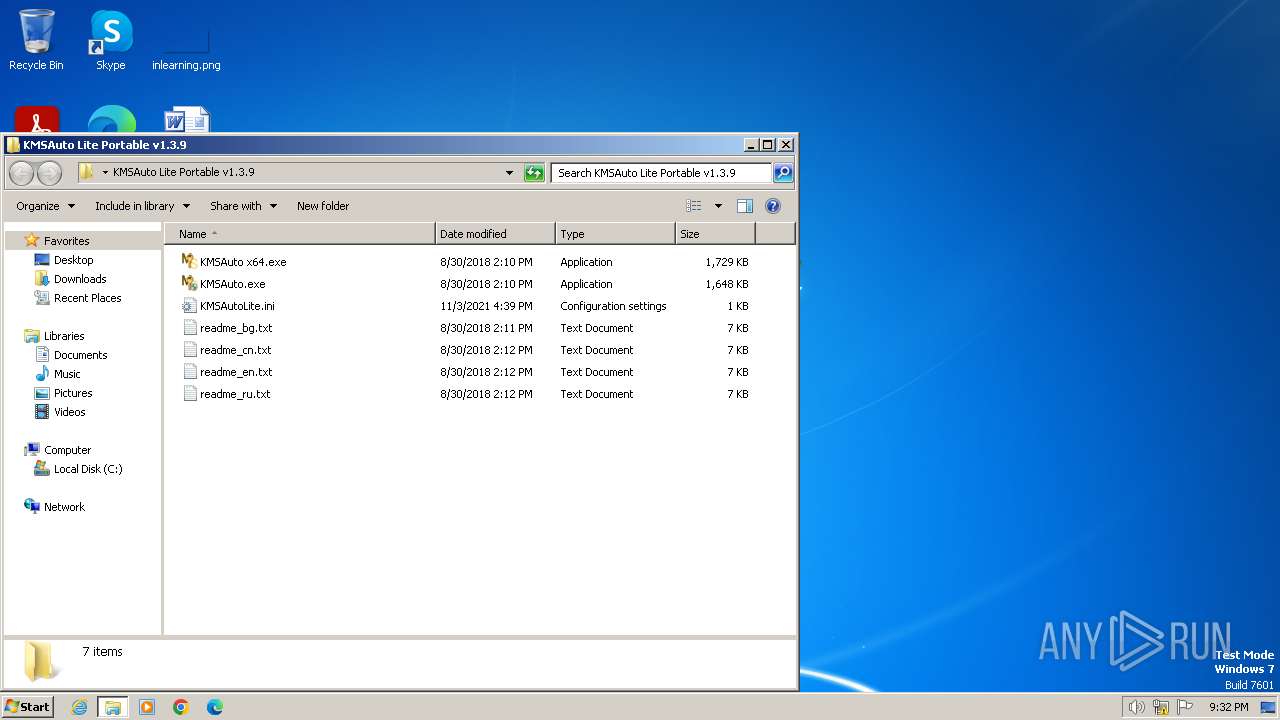Click the search magnifier icon
The image size is (1280, 720).
point(783,173)
